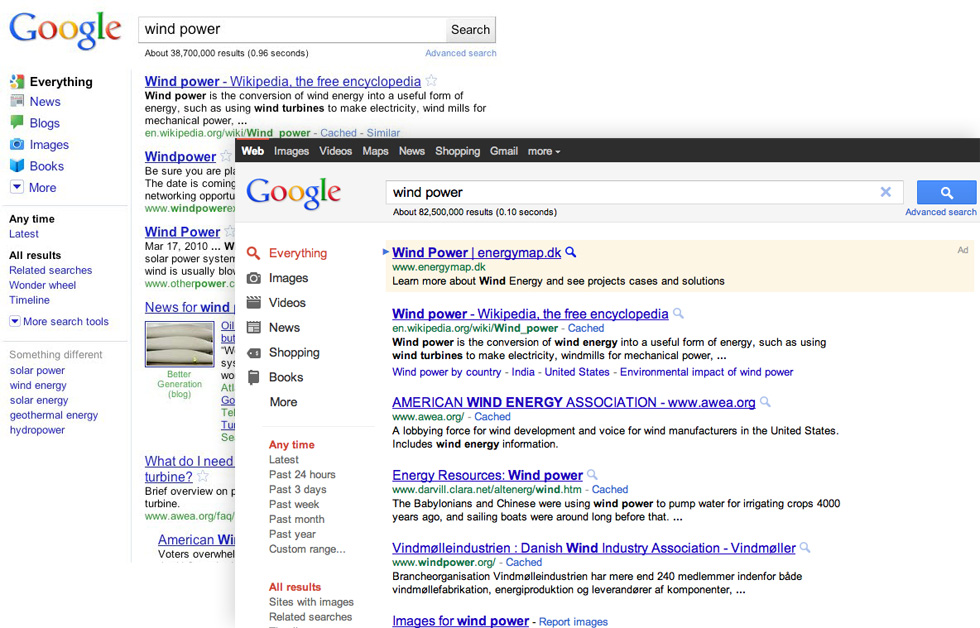Click the Blogs icon in old sidebar
The image size is (980, 628).
[x=17, y=122]
